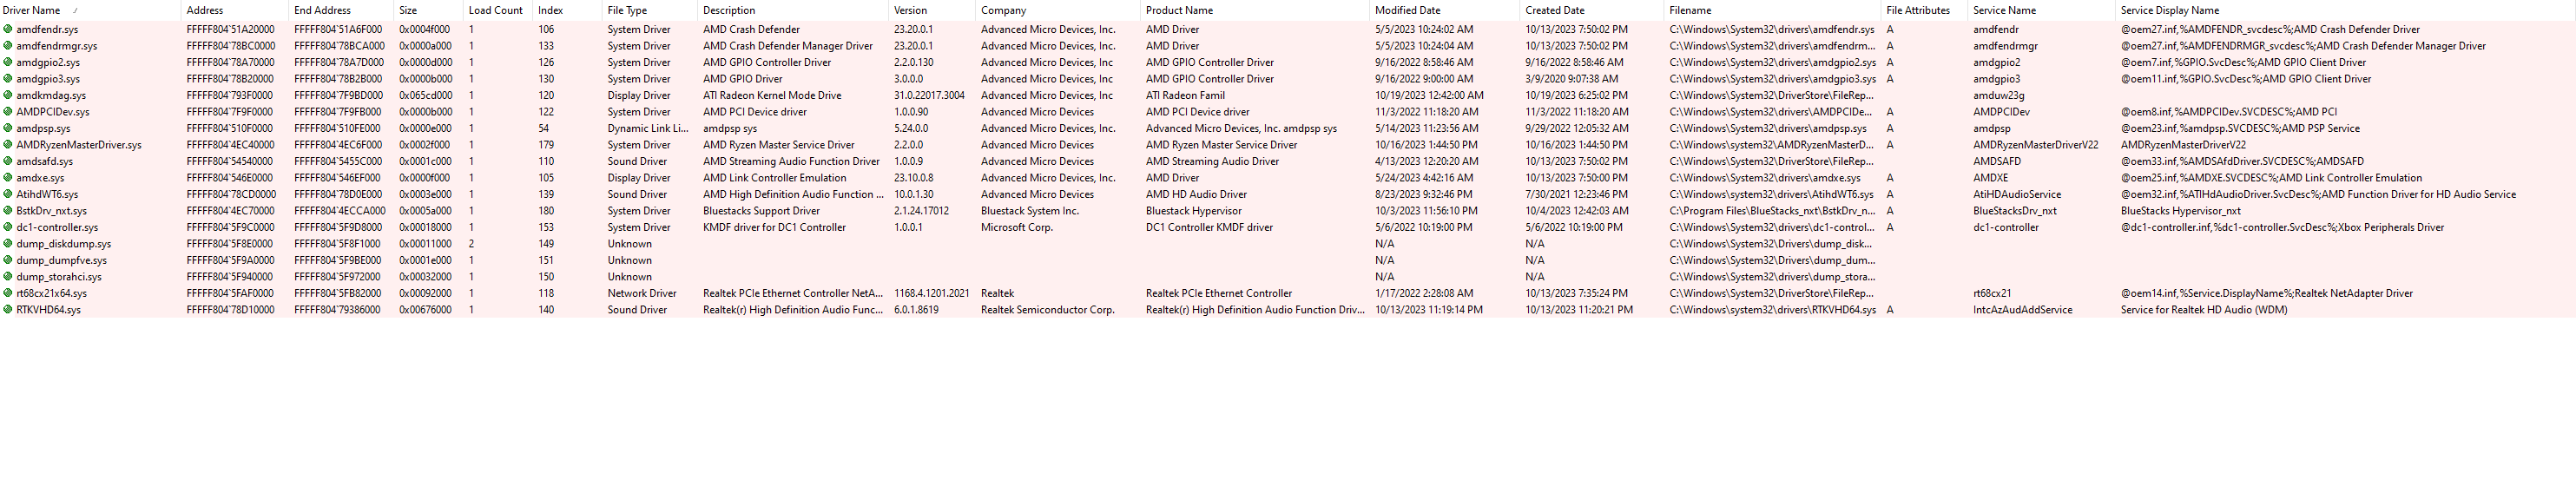The image size is (2576, 493).
Task: Click the green icon for dump_dumpfve.sys
Action: coord(8,260)
